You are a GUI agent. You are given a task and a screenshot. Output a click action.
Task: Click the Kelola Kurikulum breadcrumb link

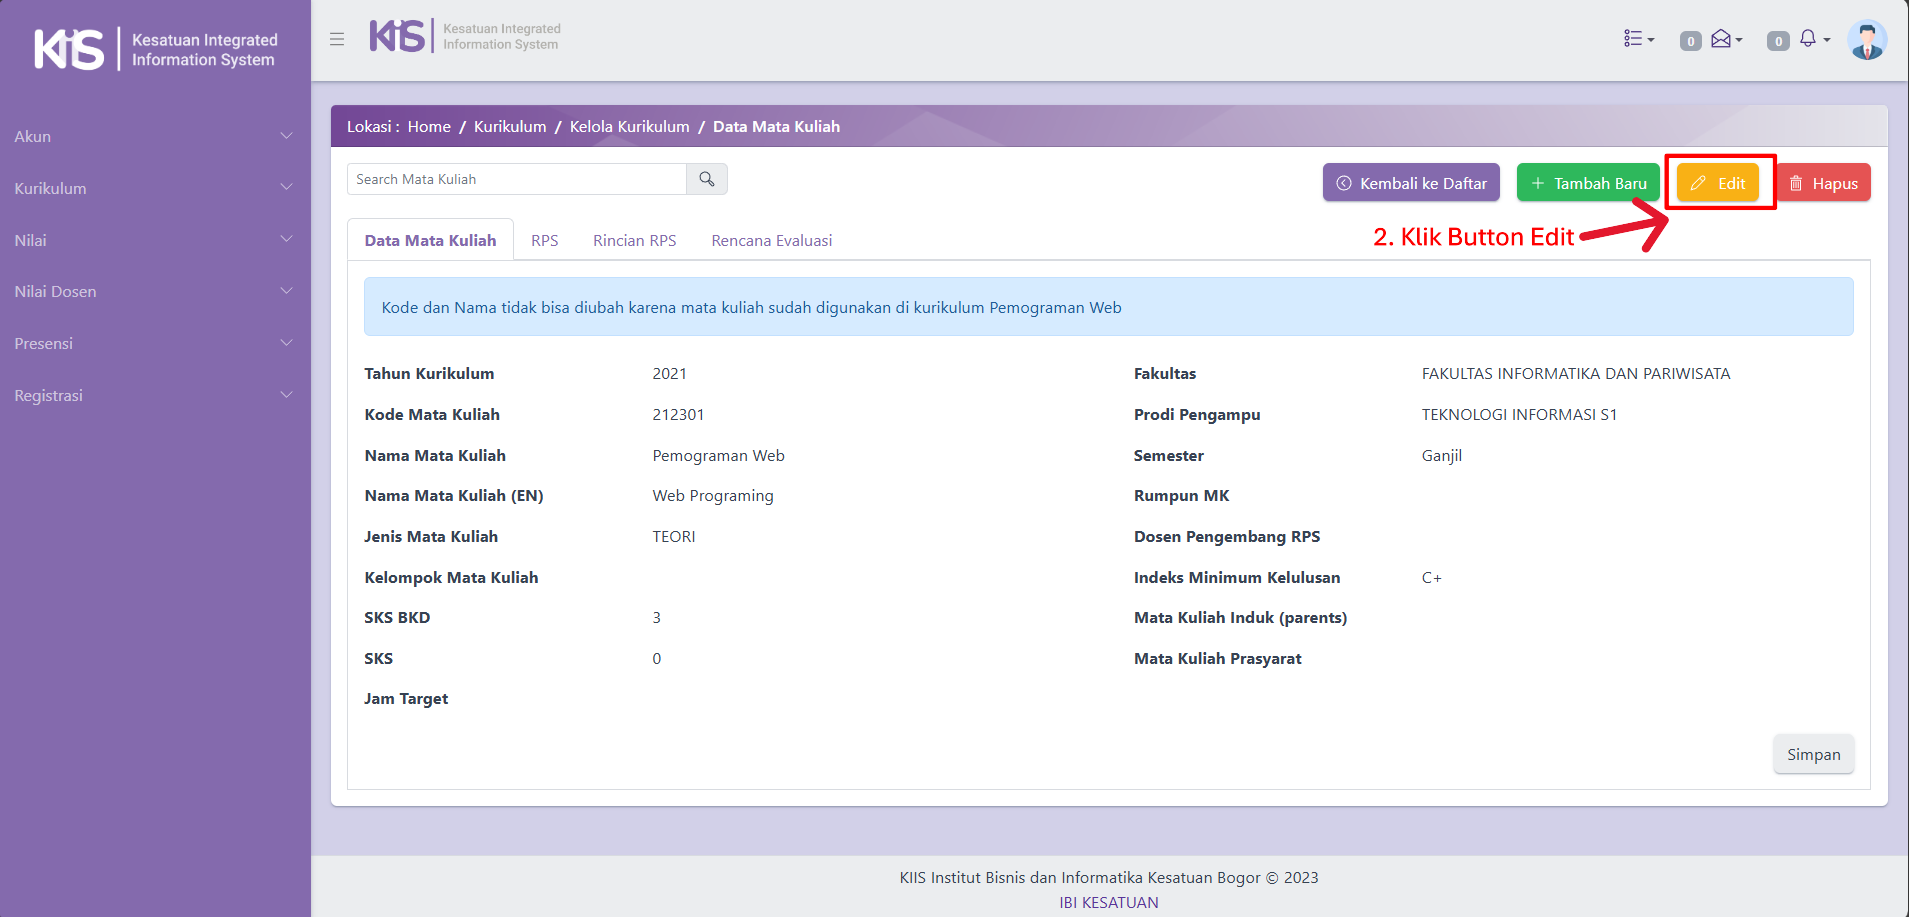click(629, 126)
